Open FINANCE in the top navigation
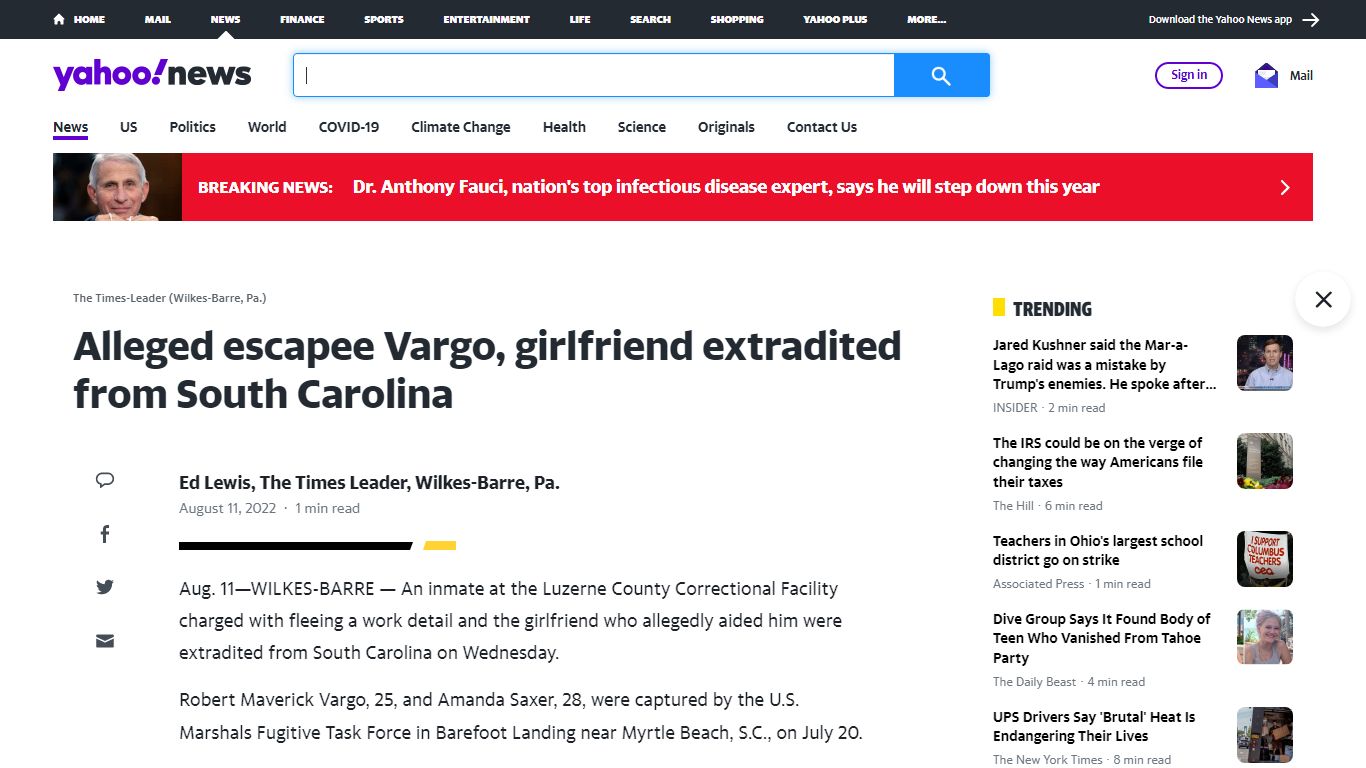This screenshot has width=1366, height=768. point(302,19)
